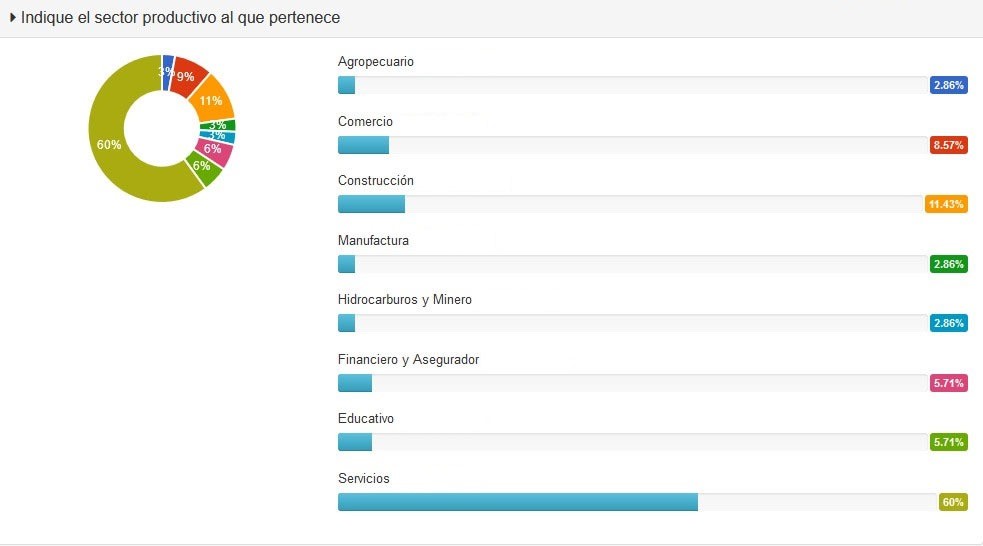The height and width of the screenshot is (546, 983).
Task: Collapse the 'Indique el sector productivo' section triangle
Action: click(12, 18)
